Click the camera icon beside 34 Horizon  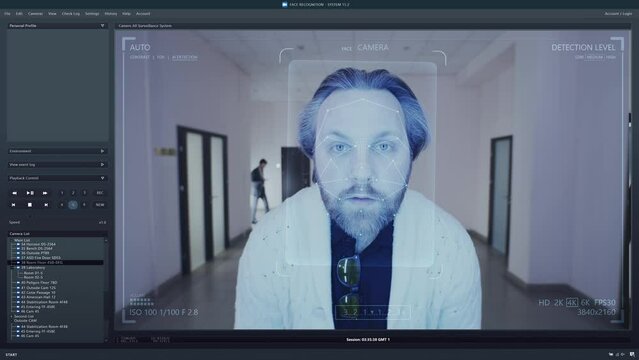coord(18,244)
